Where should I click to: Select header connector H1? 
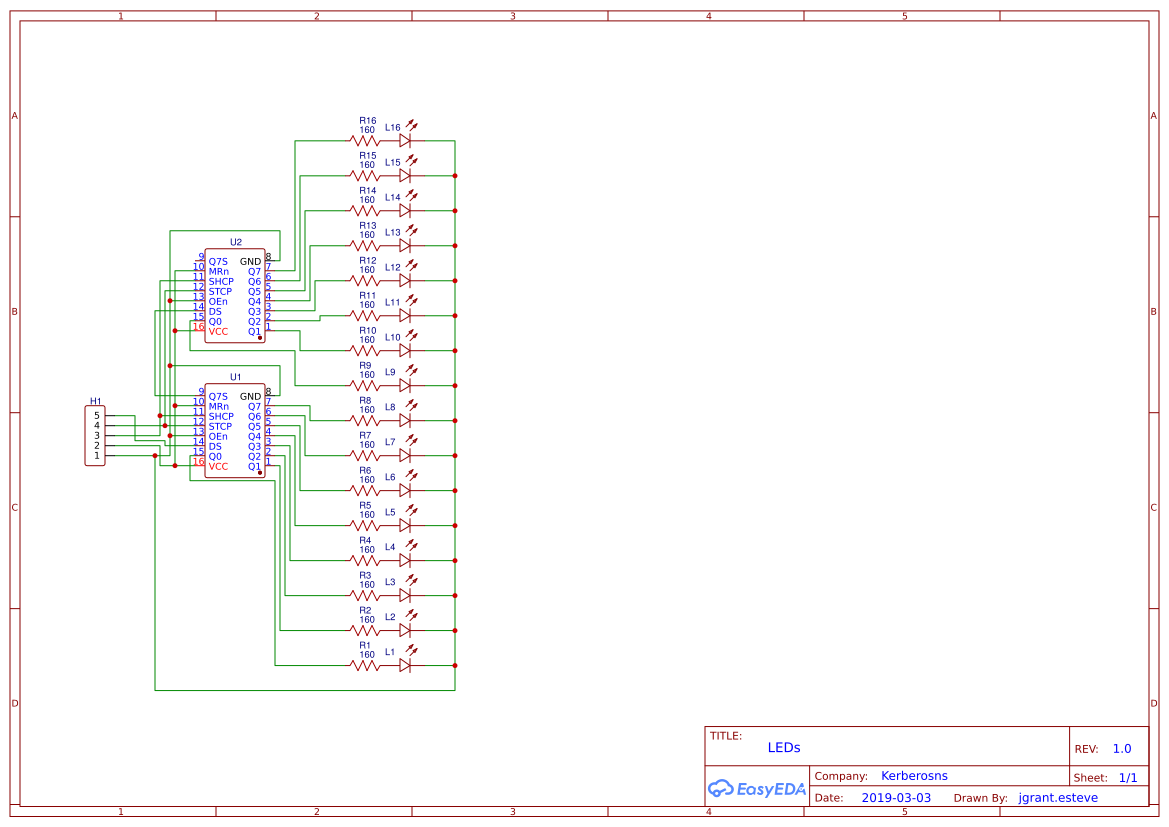94,435
